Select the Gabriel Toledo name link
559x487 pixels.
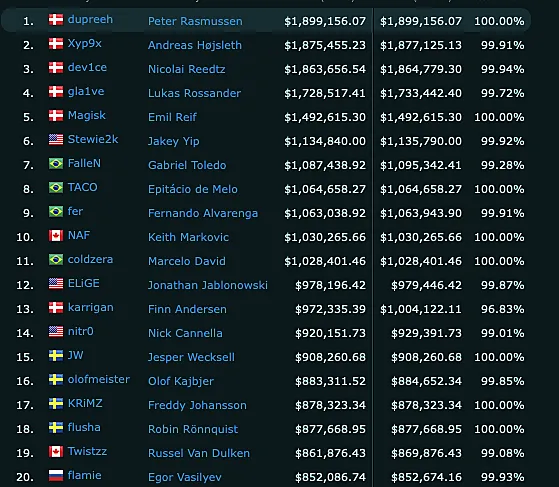pos(187,165)
